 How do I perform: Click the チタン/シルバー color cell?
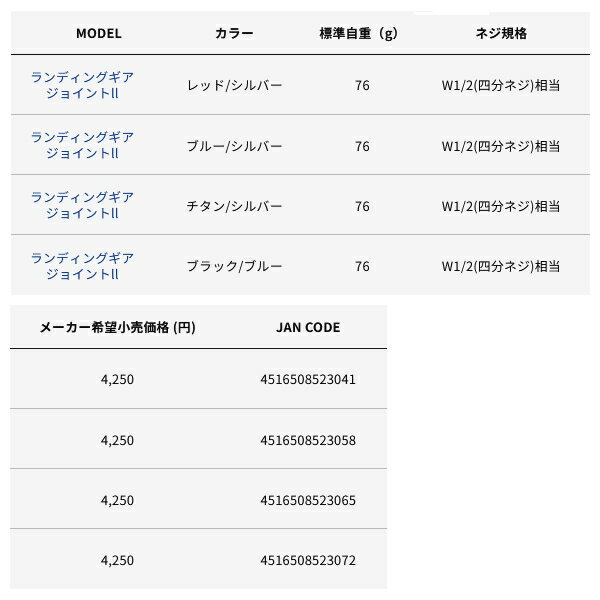[235, 206]
